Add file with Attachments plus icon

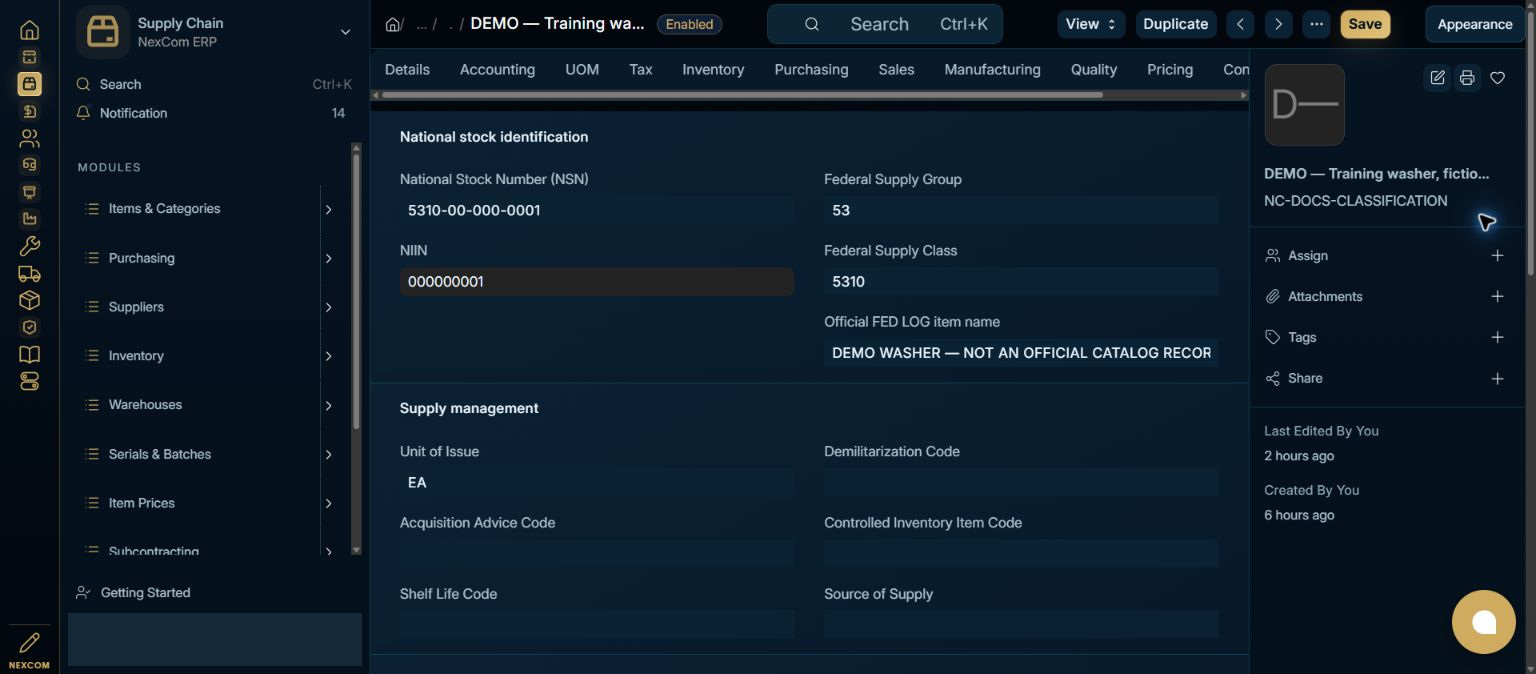coord(1497,297)
